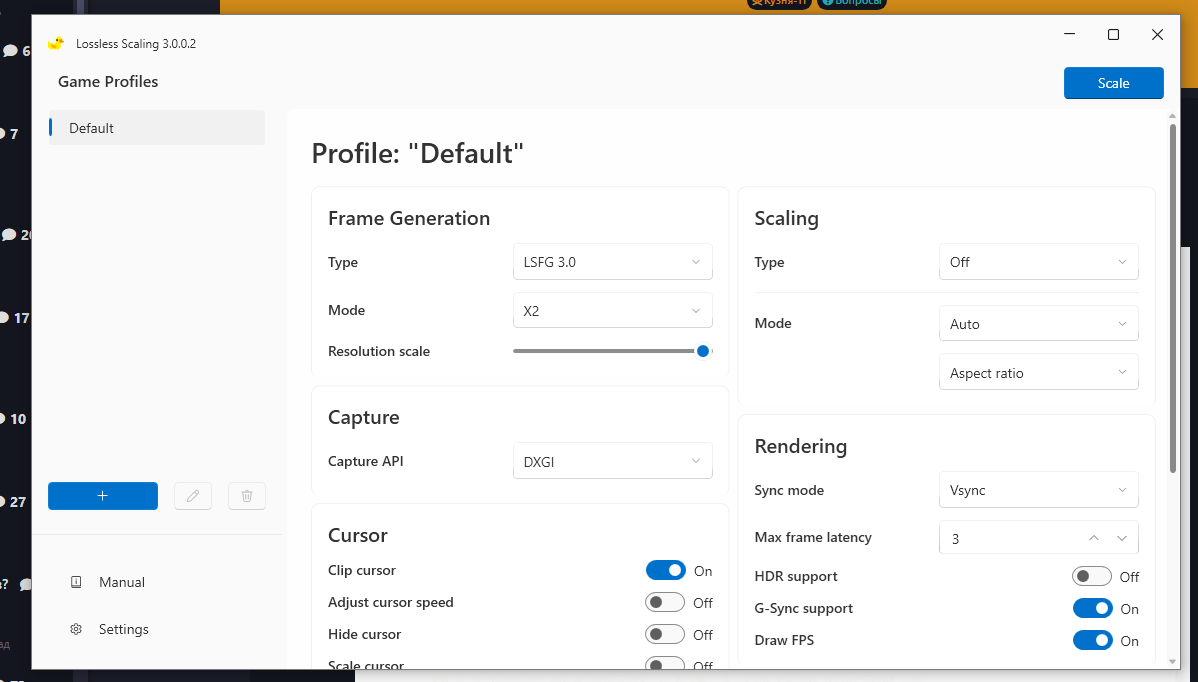Click the Lossless Scaling 3.0.0.2 title text
The height and width of the screenshot is (682, 1198).
point(136,44)
